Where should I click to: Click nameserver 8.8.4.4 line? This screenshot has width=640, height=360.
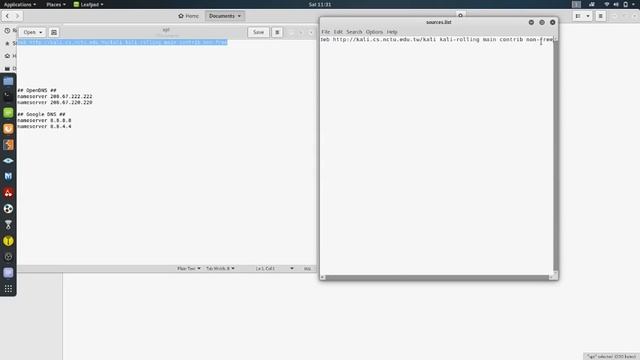click(x=44, y=127)
